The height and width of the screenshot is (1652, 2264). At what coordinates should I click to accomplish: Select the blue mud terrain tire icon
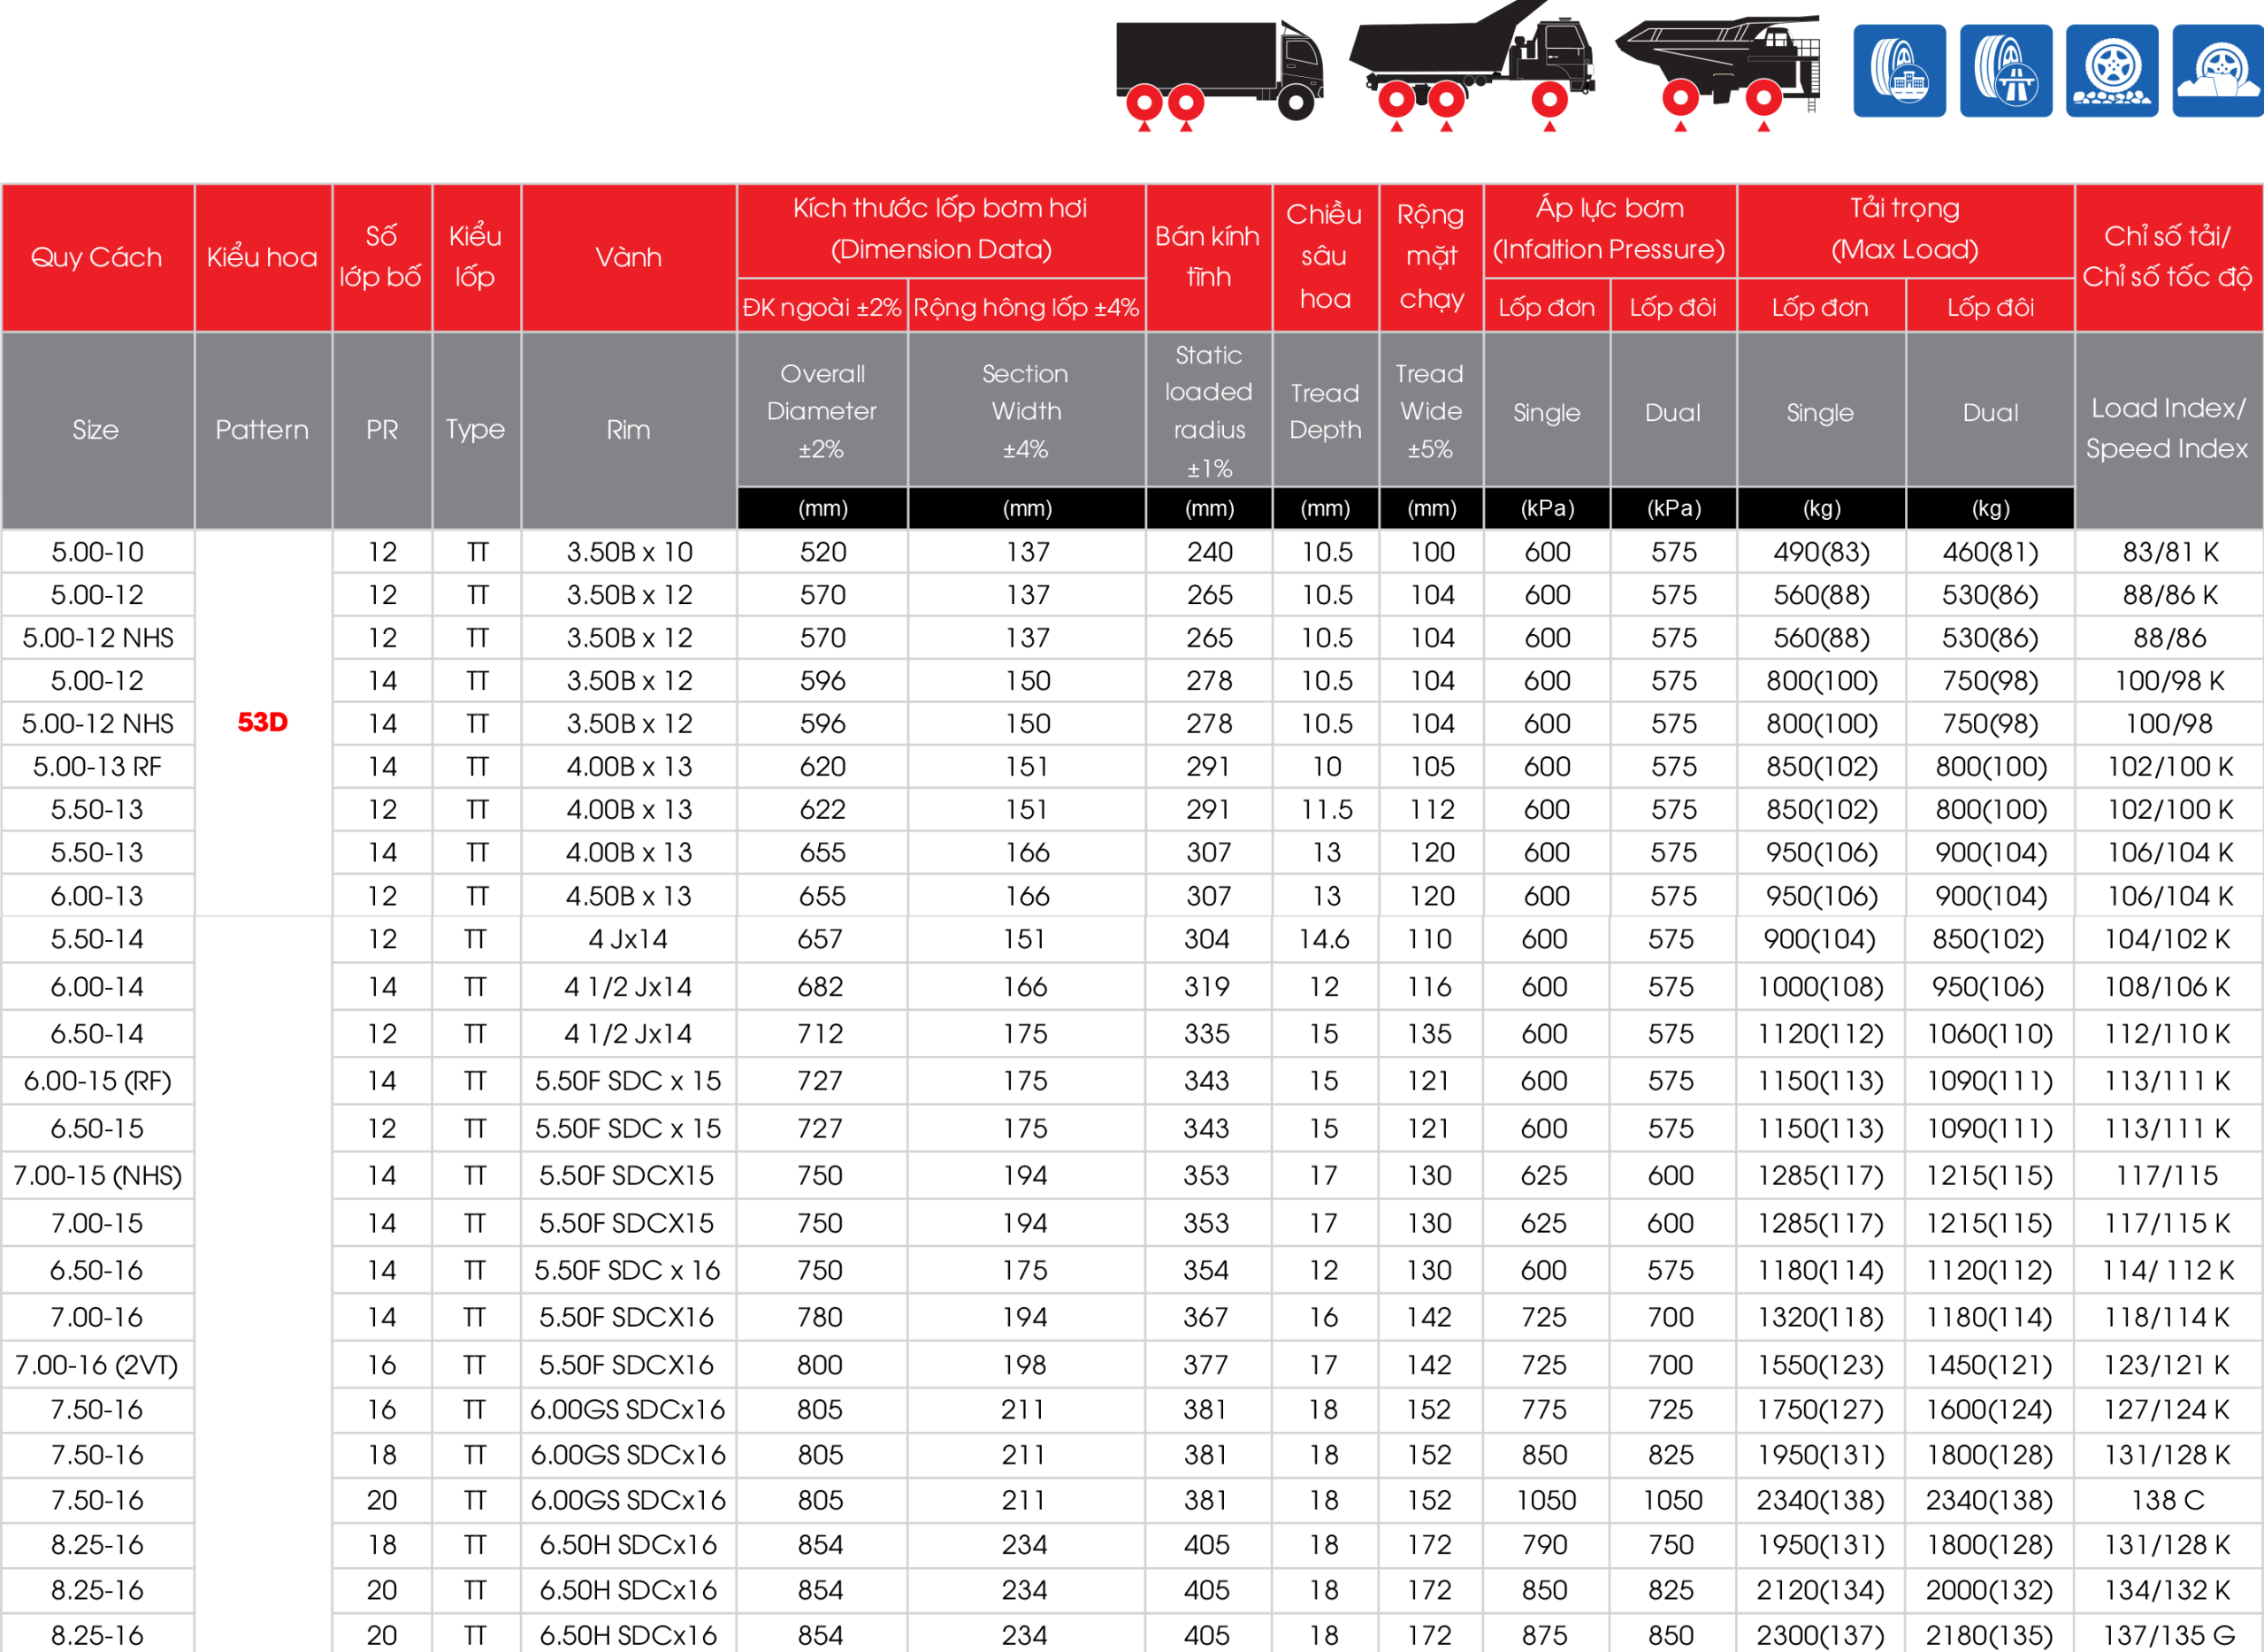pos(2218,71)
